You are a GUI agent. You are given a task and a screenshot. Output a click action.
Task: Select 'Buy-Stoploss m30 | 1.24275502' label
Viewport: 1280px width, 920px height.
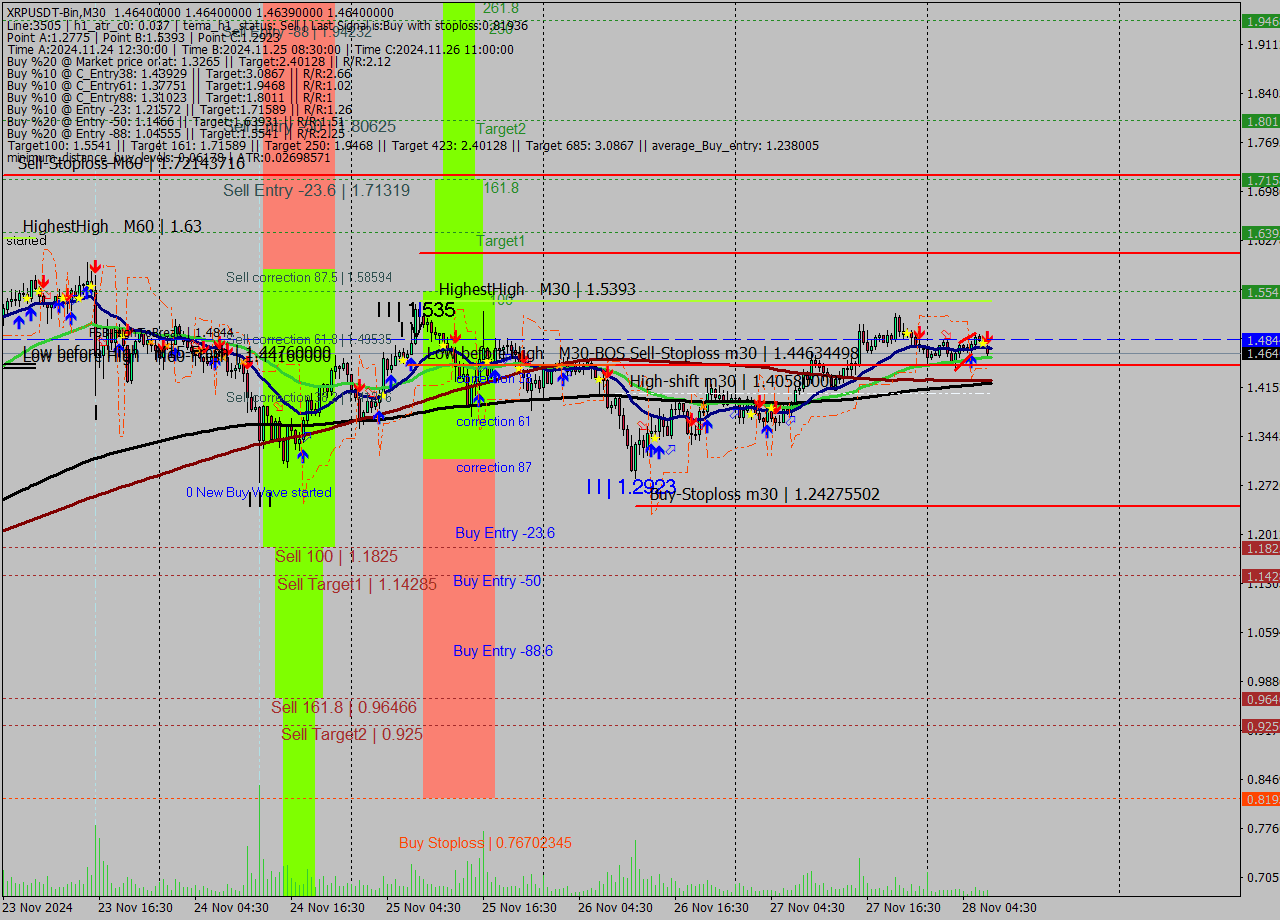coord(765,494)
